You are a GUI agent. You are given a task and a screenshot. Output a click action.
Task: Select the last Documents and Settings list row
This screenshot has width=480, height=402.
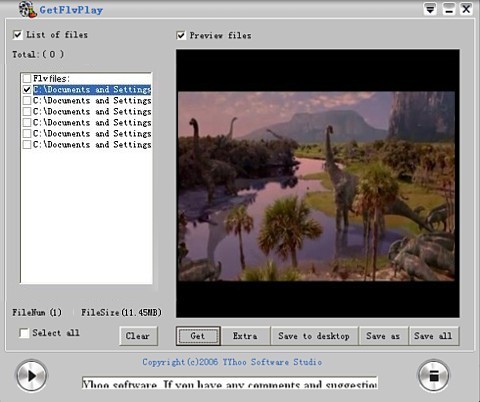click(87, 145)
